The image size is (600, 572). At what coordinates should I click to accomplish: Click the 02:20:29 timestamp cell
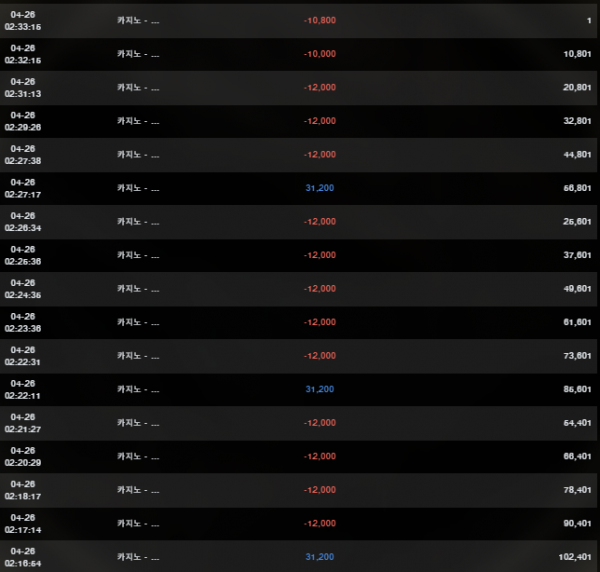point(22,456)
